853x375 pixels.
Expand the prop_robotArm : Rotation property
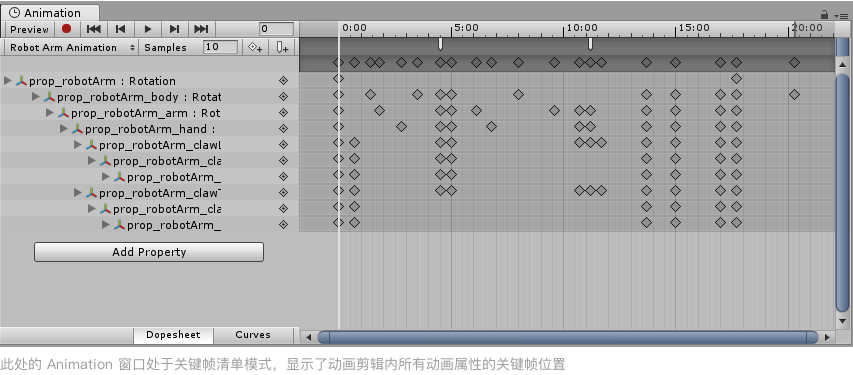(x=8, y=81)
